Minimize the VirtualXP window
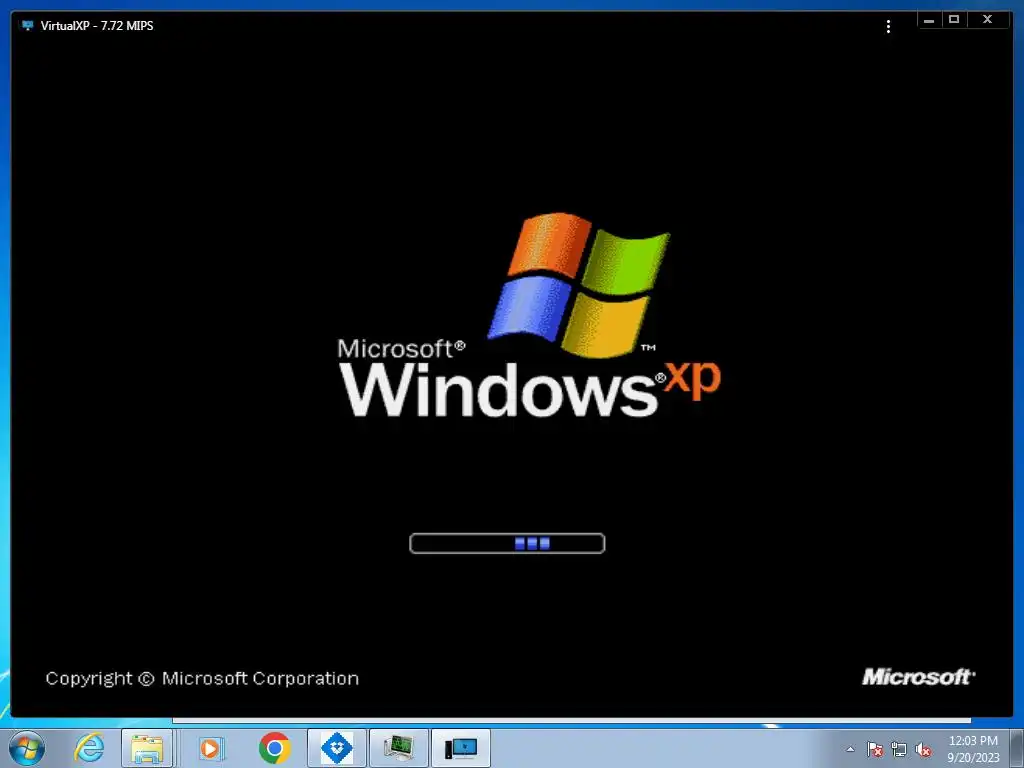 pyautogui.click(x=929, y=20)
